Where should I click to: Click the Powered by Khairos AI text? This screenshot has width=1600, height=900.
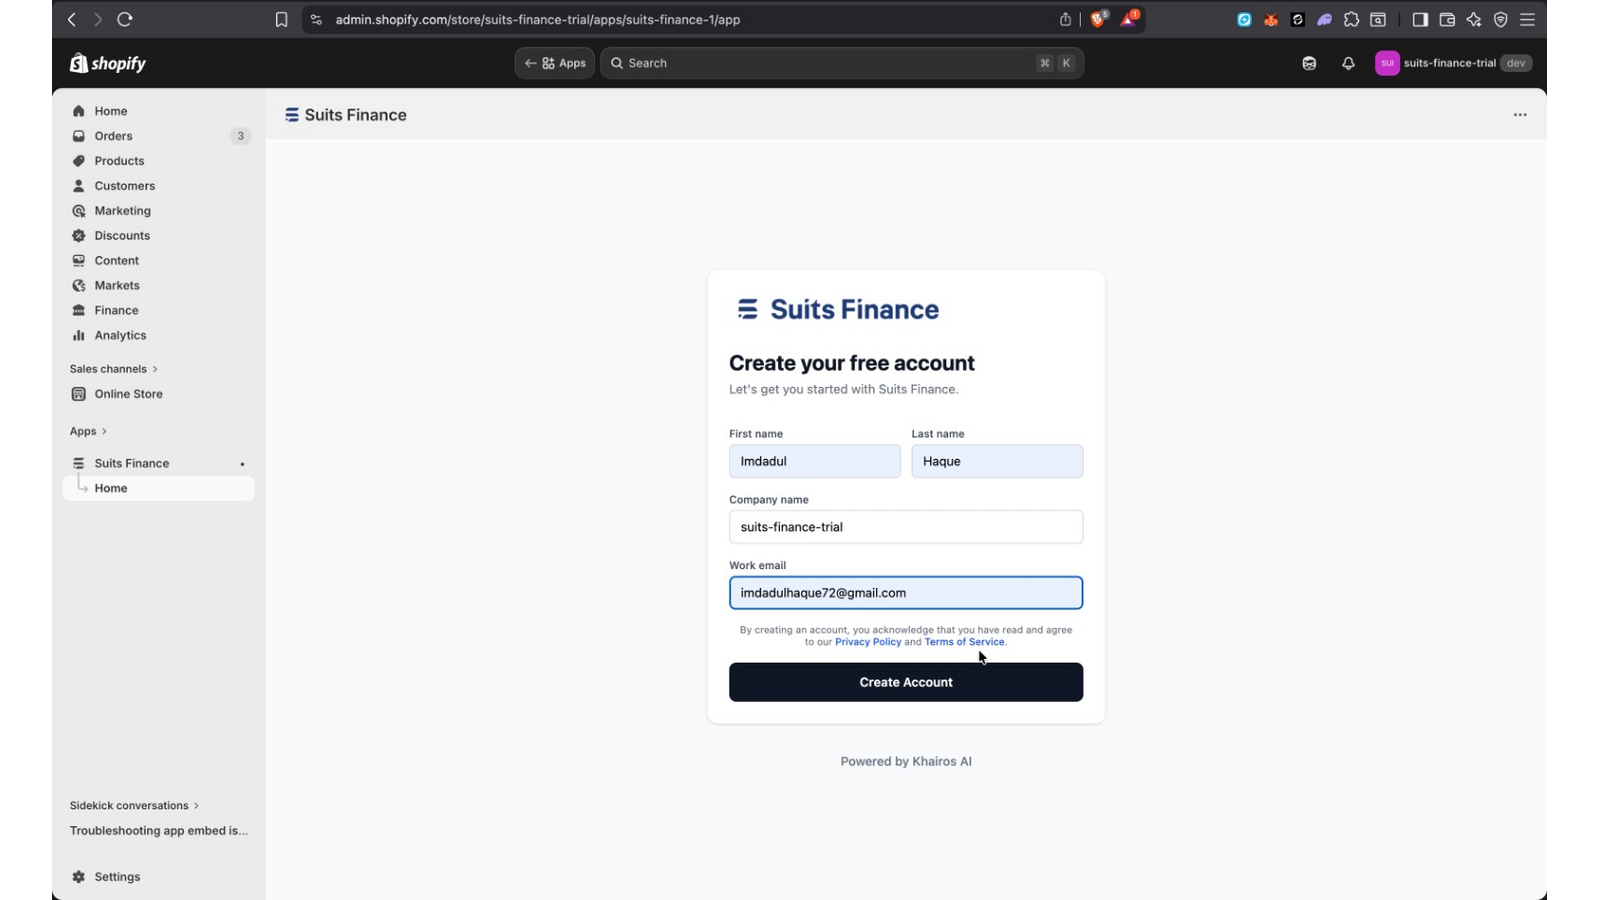point(906,762)
